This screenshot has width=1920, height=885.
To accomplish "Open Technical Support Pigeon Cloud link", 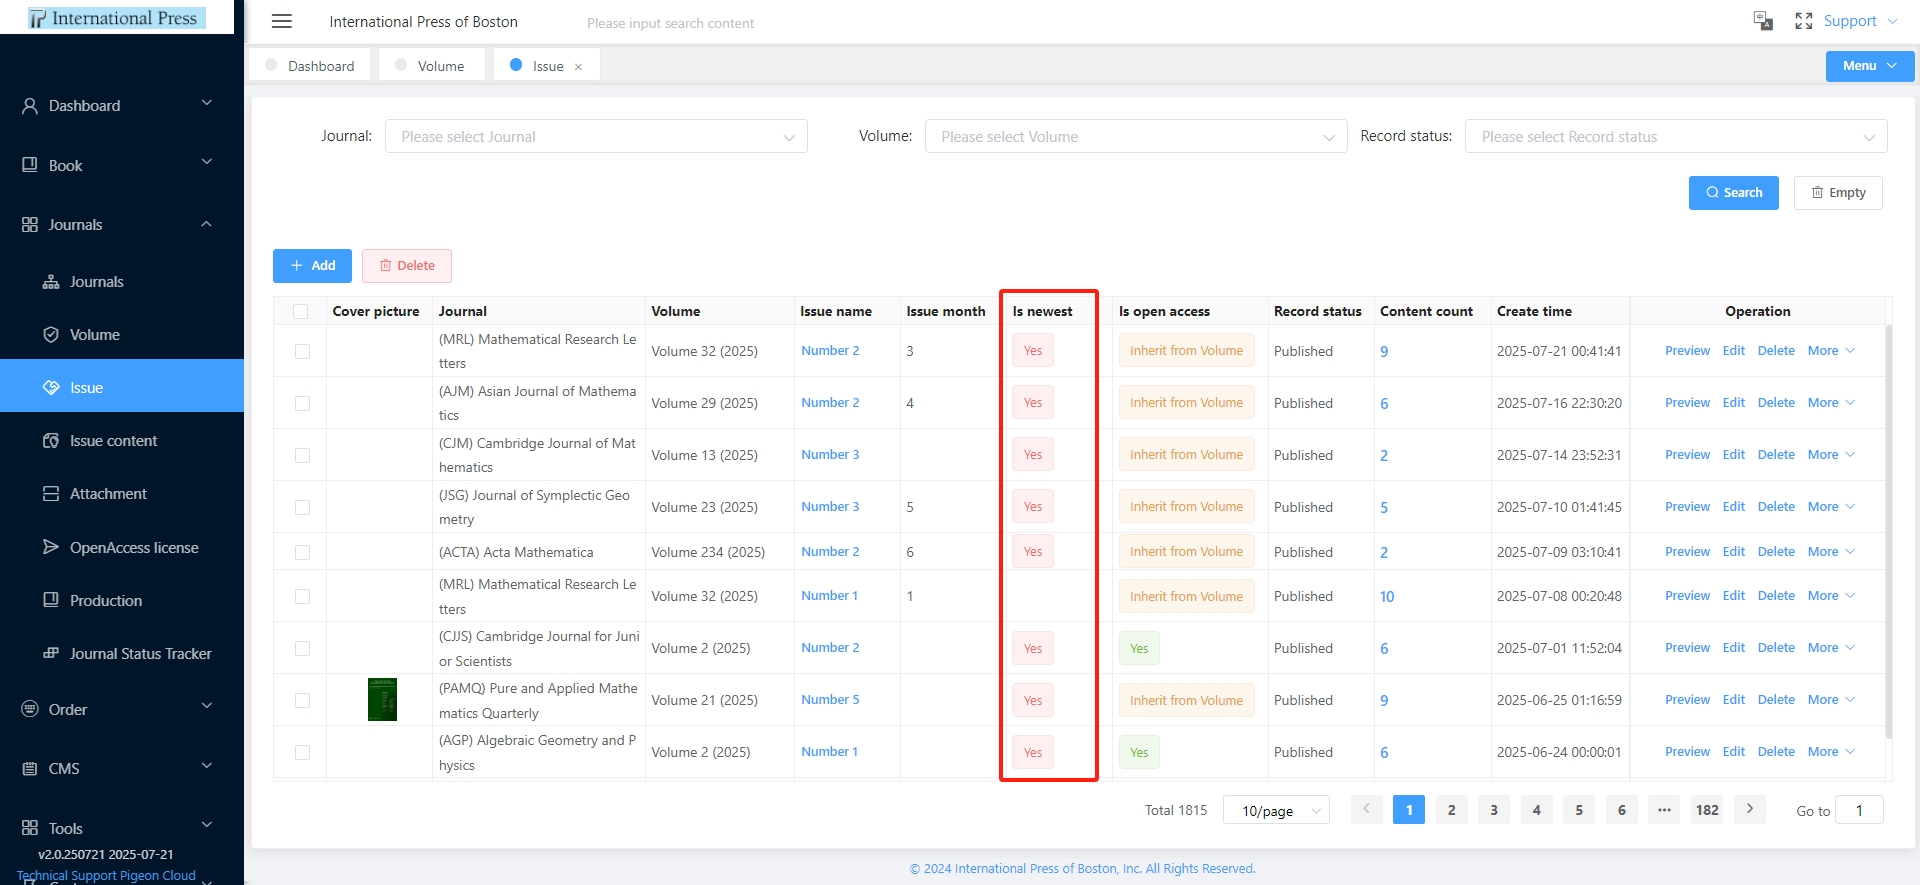I will 106,875.
